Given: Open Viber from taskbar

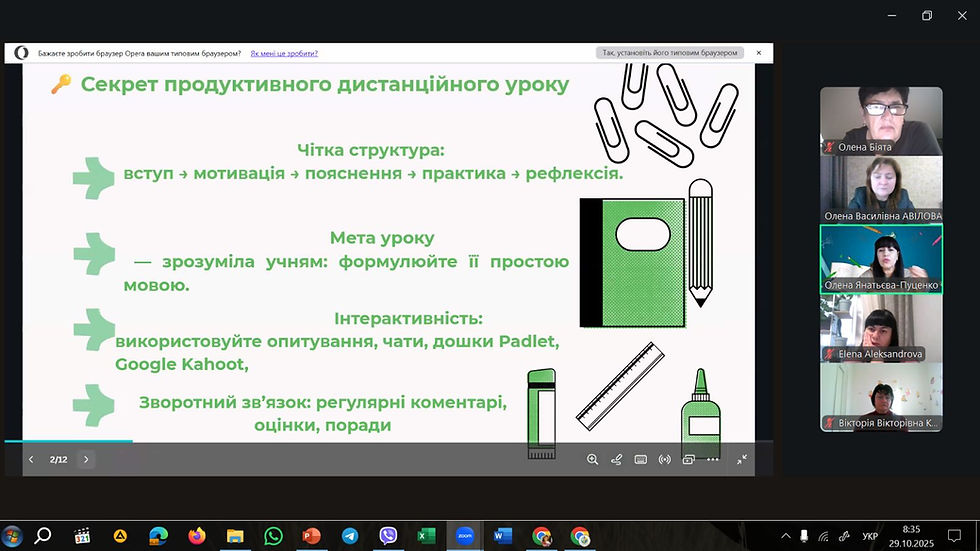Looking at the screenshot, I should (x=388, y=536).
